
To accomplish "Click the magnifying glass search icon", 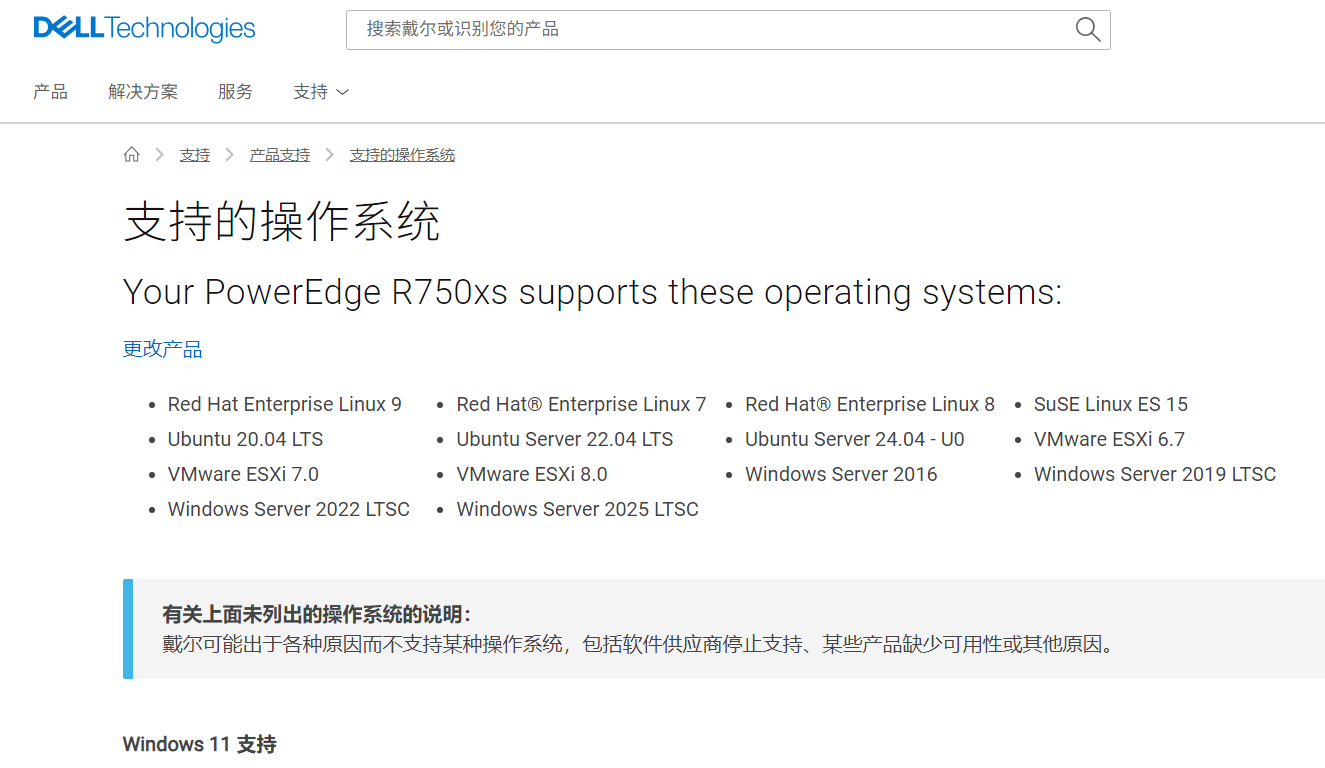I will click(1087, 29).
